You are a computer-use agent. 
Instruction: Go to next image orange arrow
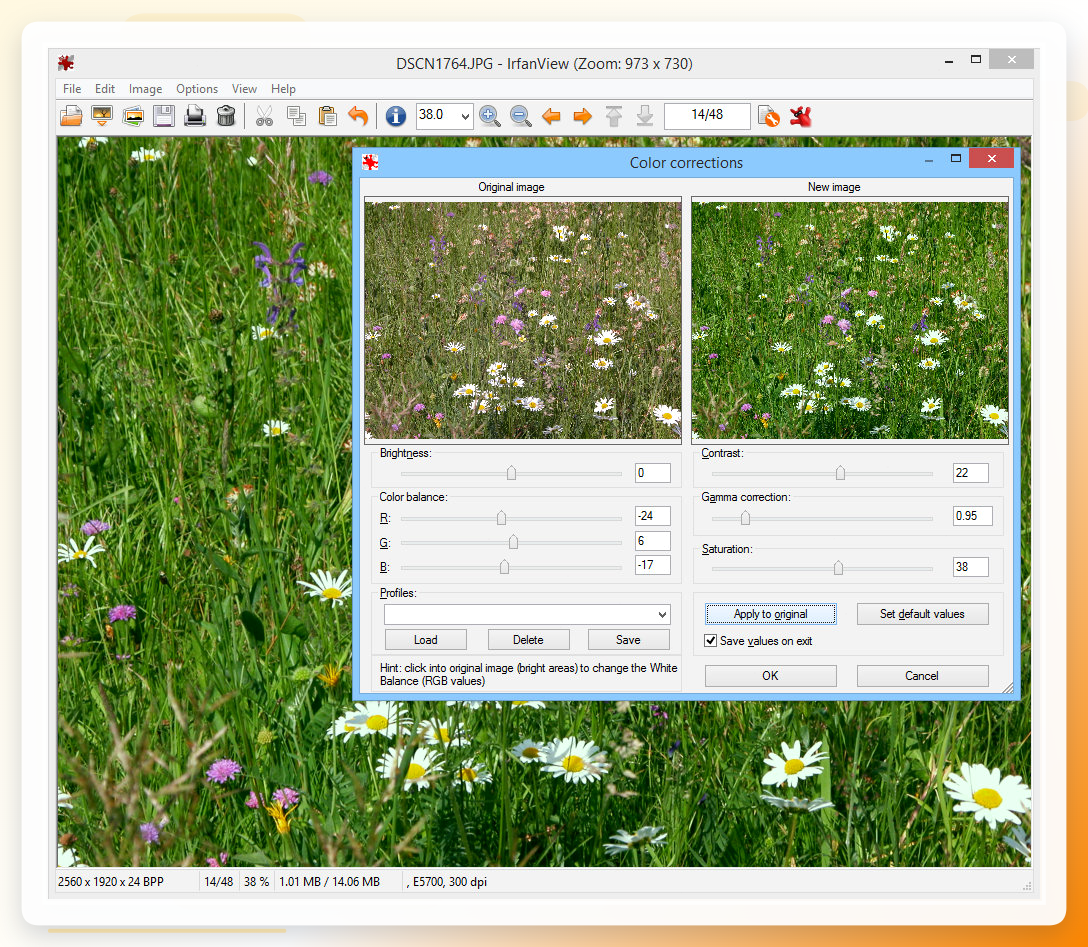(583, 116)
